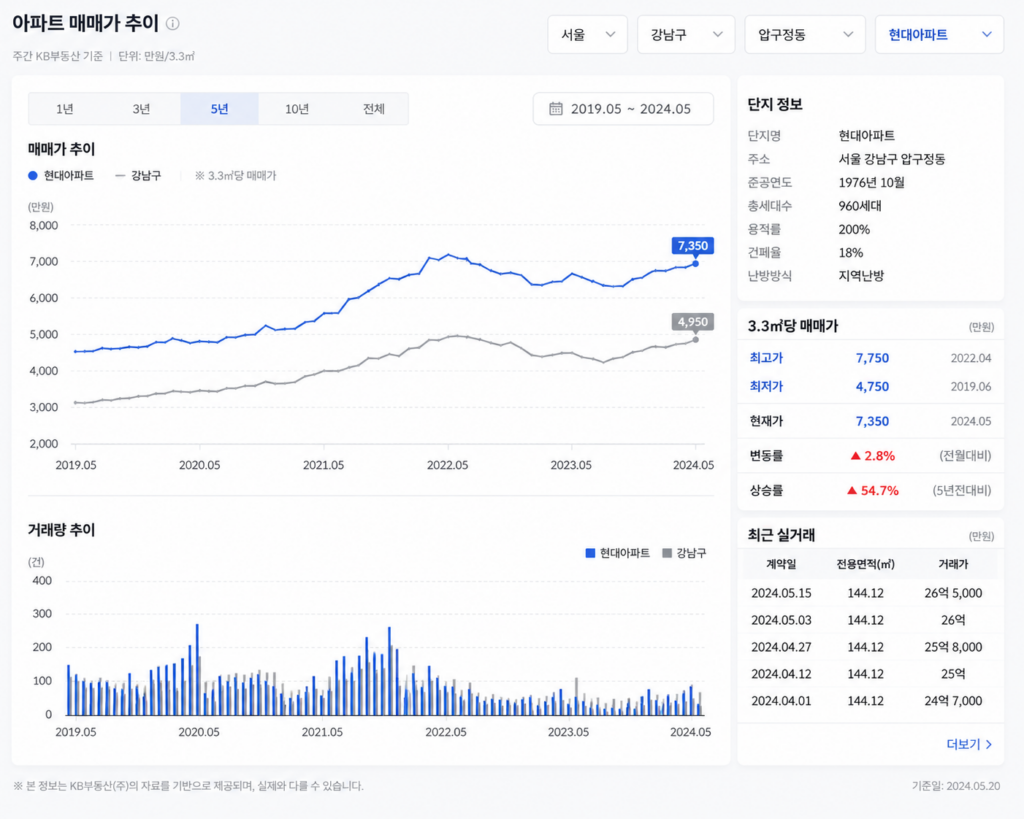Open the 더보기 more transactions link

coord(969,745)
